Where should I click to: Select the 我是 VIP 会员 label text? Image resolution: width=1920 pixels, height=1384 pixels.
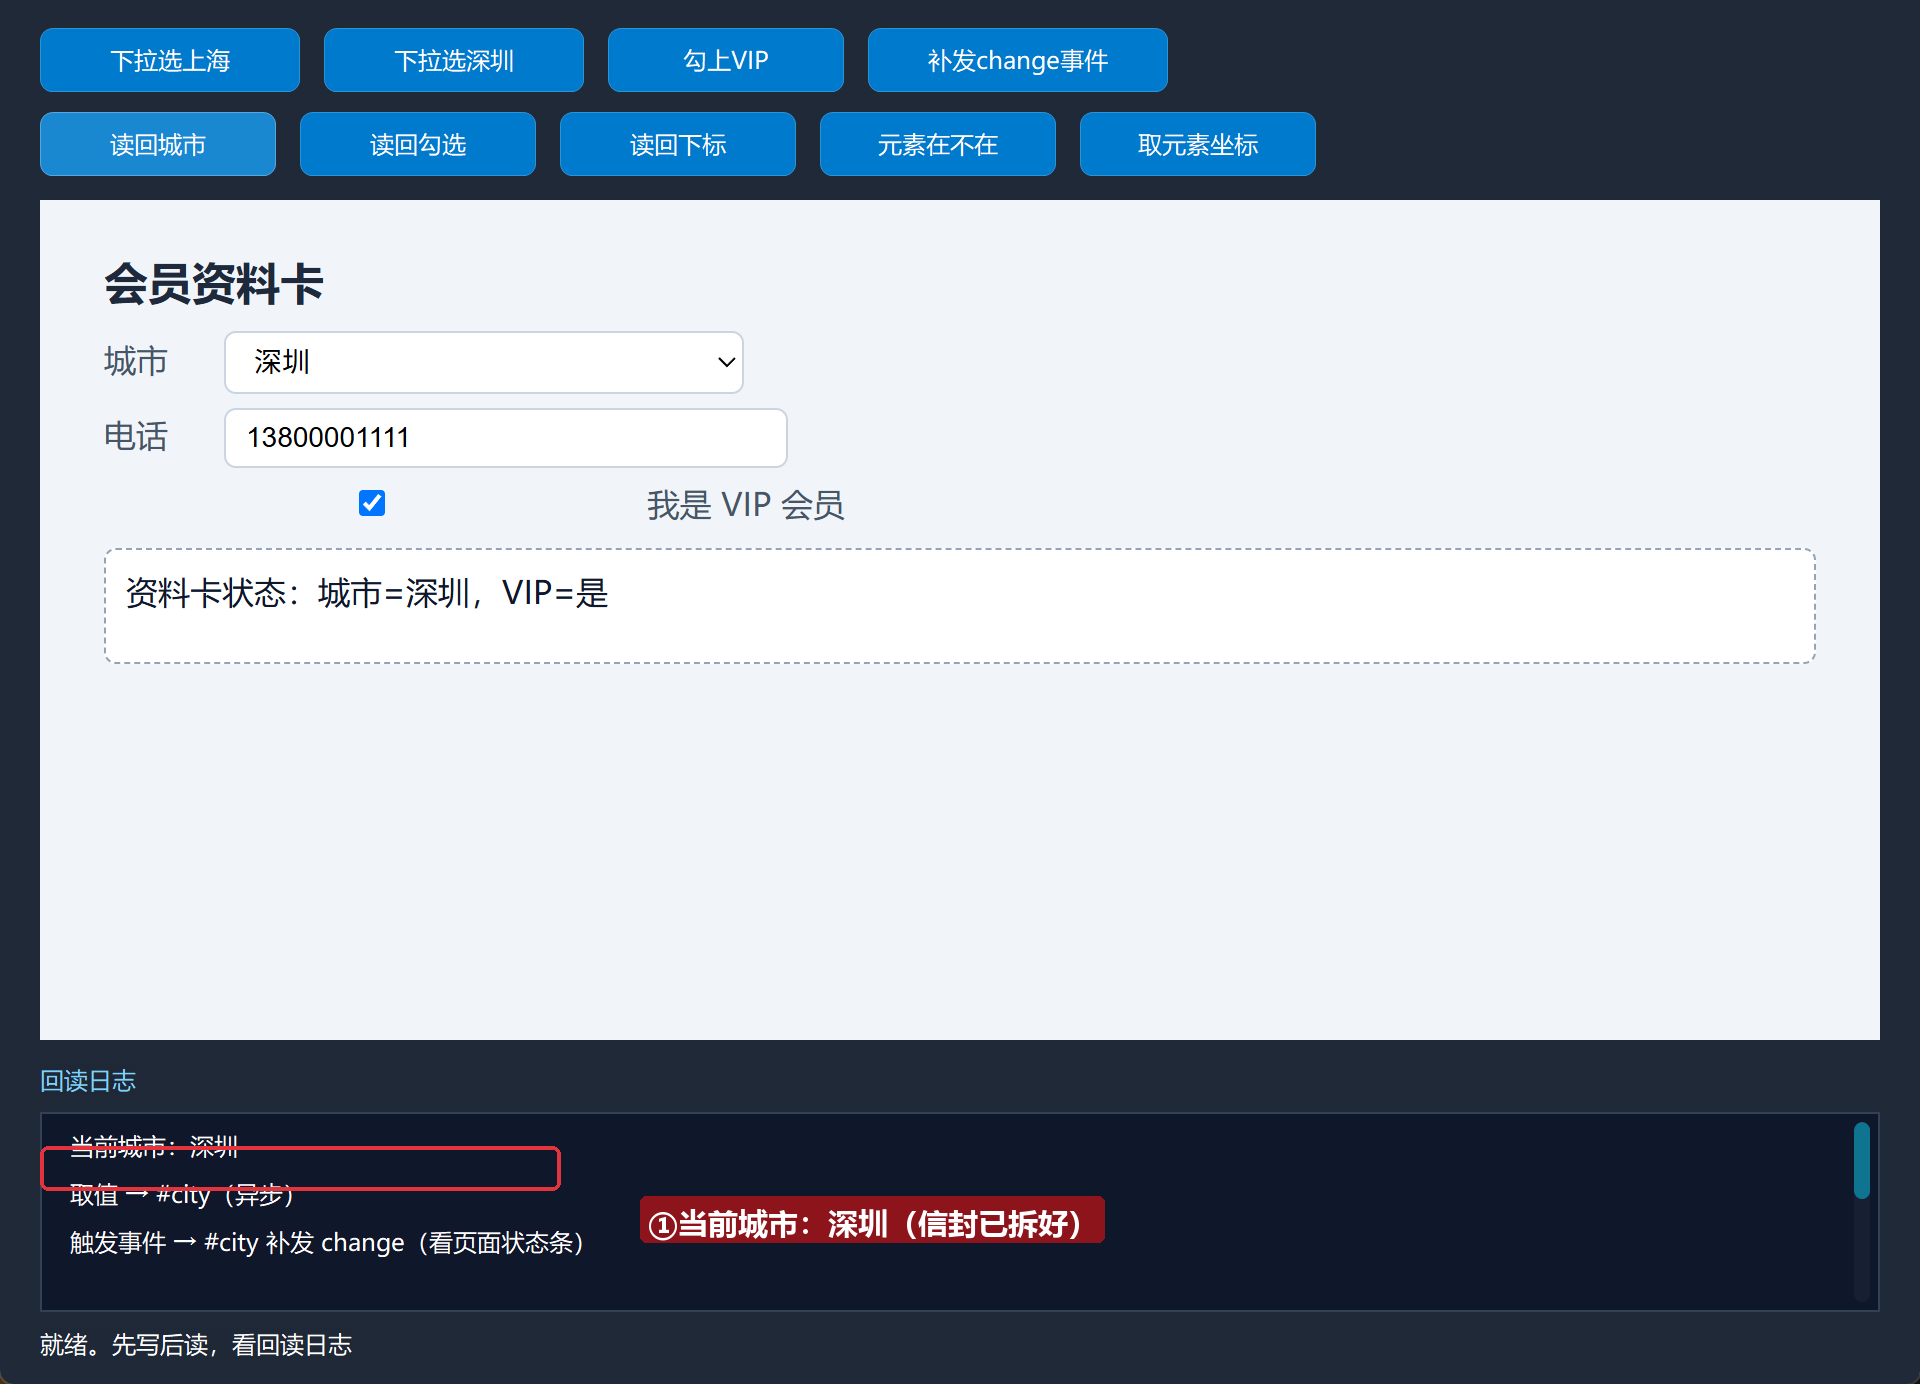746,505
